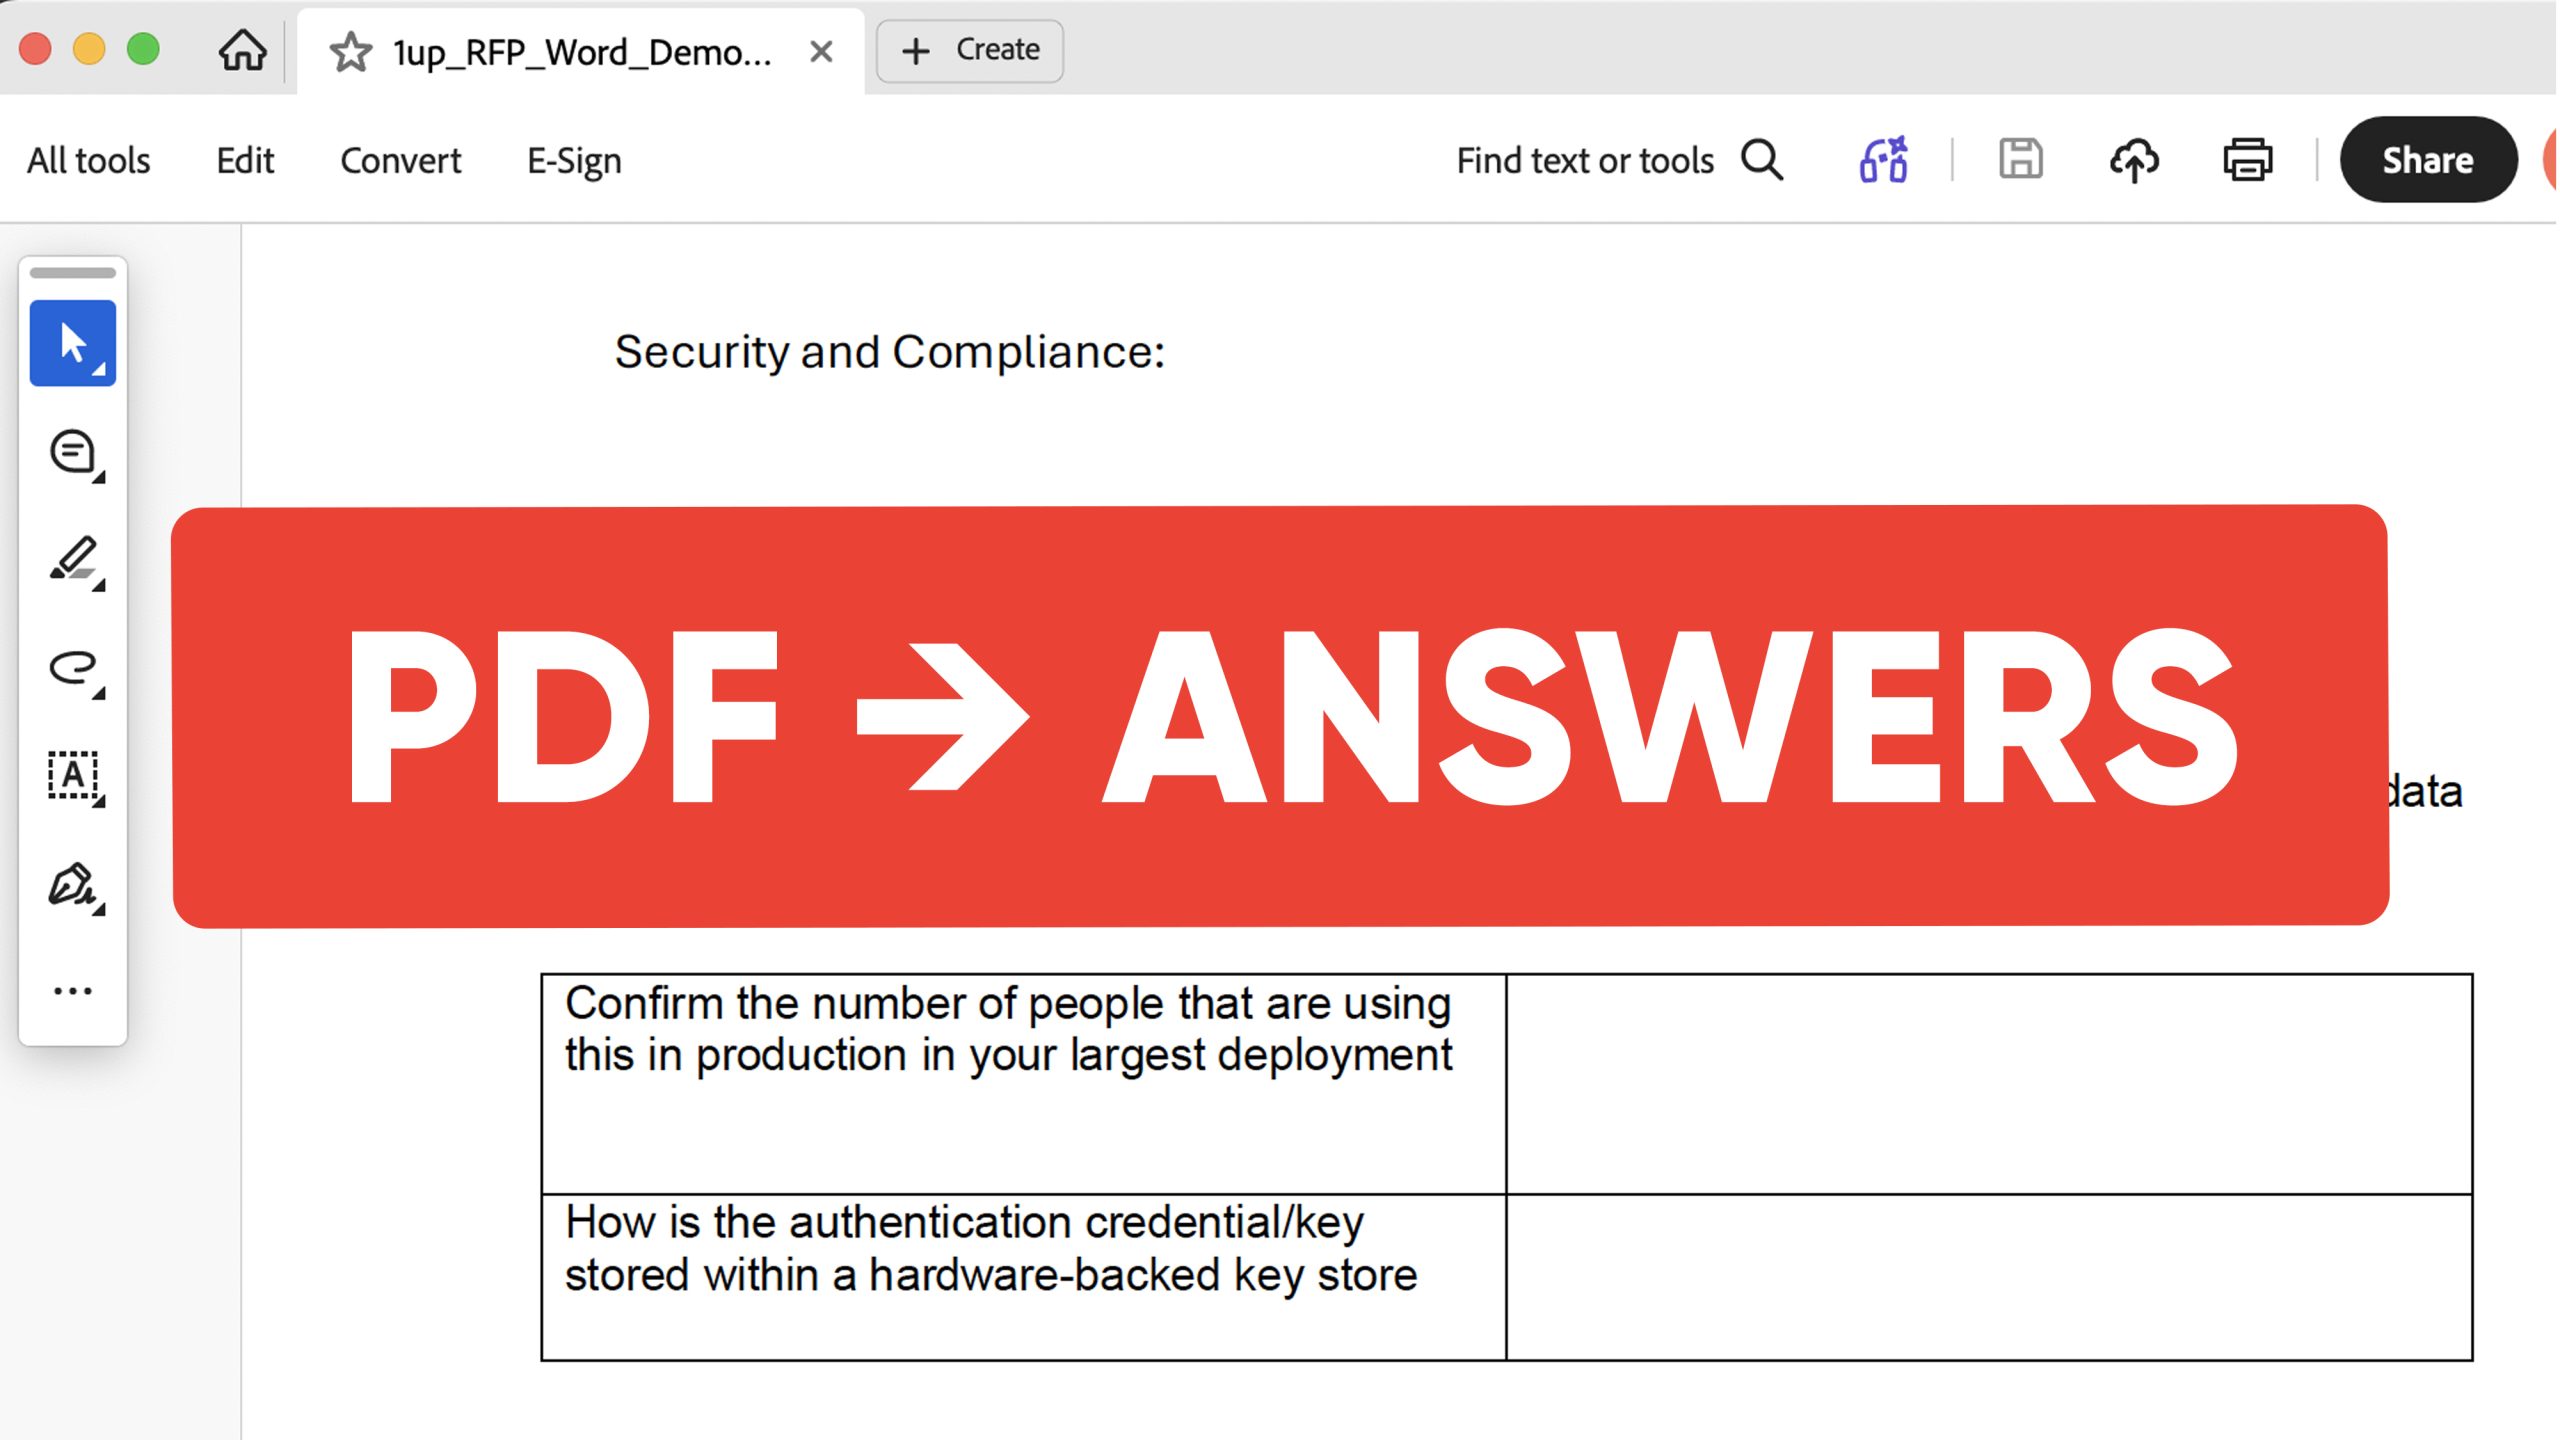Print the document
The image size is (2560, 1440).
point(2247,160)
